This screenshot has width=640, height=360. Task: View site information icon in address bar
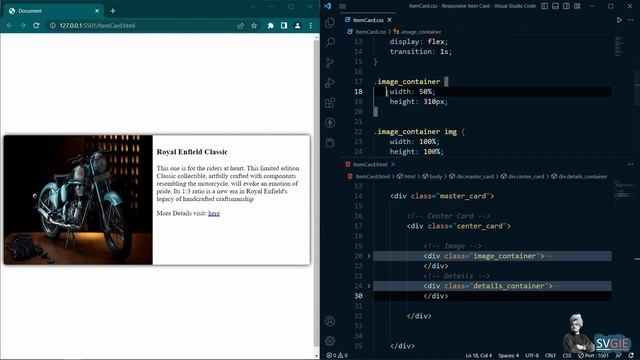[x=52, y=25]
